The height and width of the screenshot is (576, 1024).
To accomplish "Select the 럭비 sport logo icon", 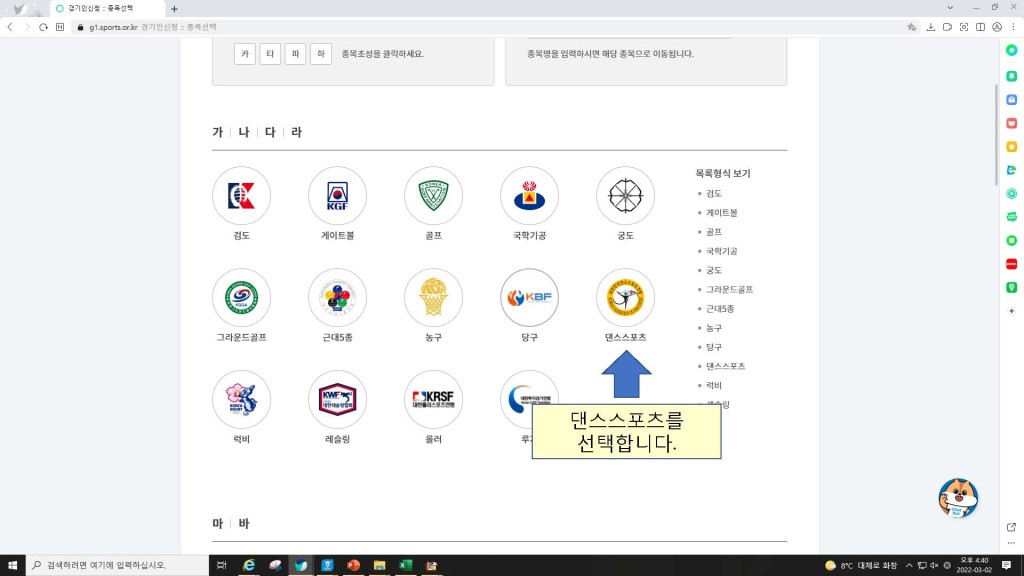I will (x=241, y=400).
